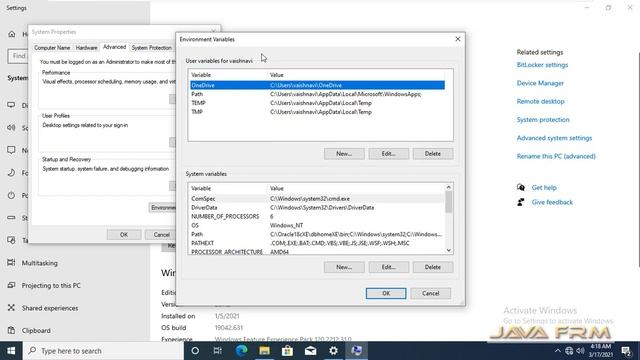Open Multitasking in the Settings sidebar

(40, 263)
